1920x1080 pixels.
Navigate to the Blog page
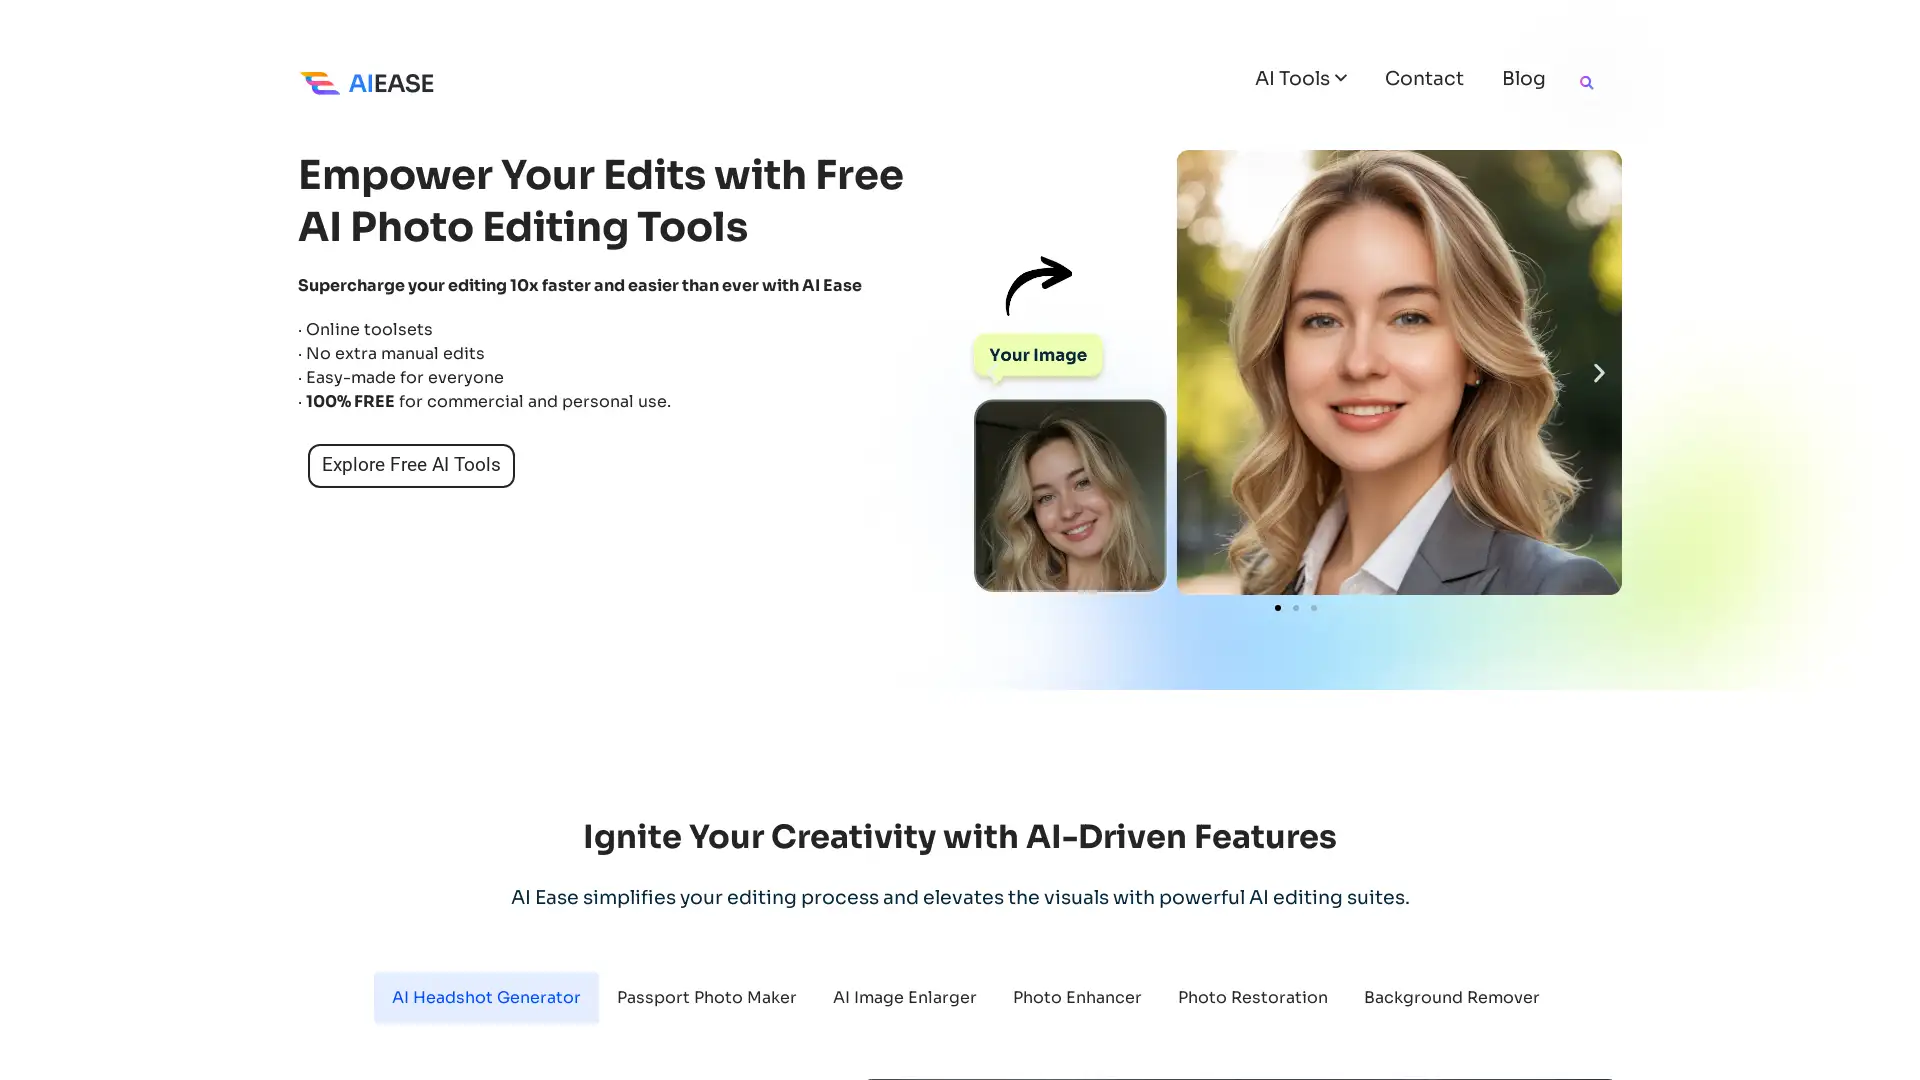pyautogui.click(x=1523, y=78)
